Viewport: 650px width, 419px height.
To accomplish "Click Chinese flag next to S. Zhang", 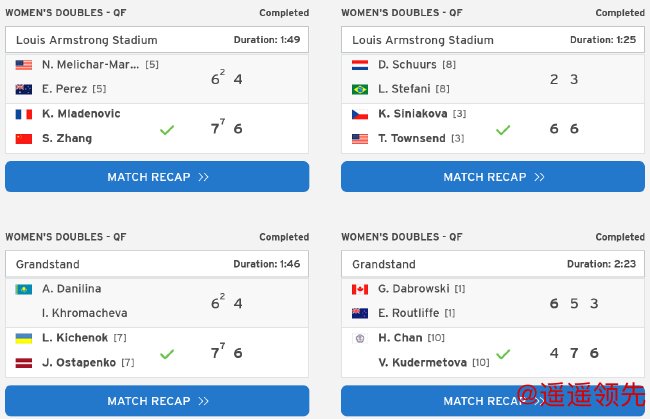I will pyautogui.click(x=24, y=139).
